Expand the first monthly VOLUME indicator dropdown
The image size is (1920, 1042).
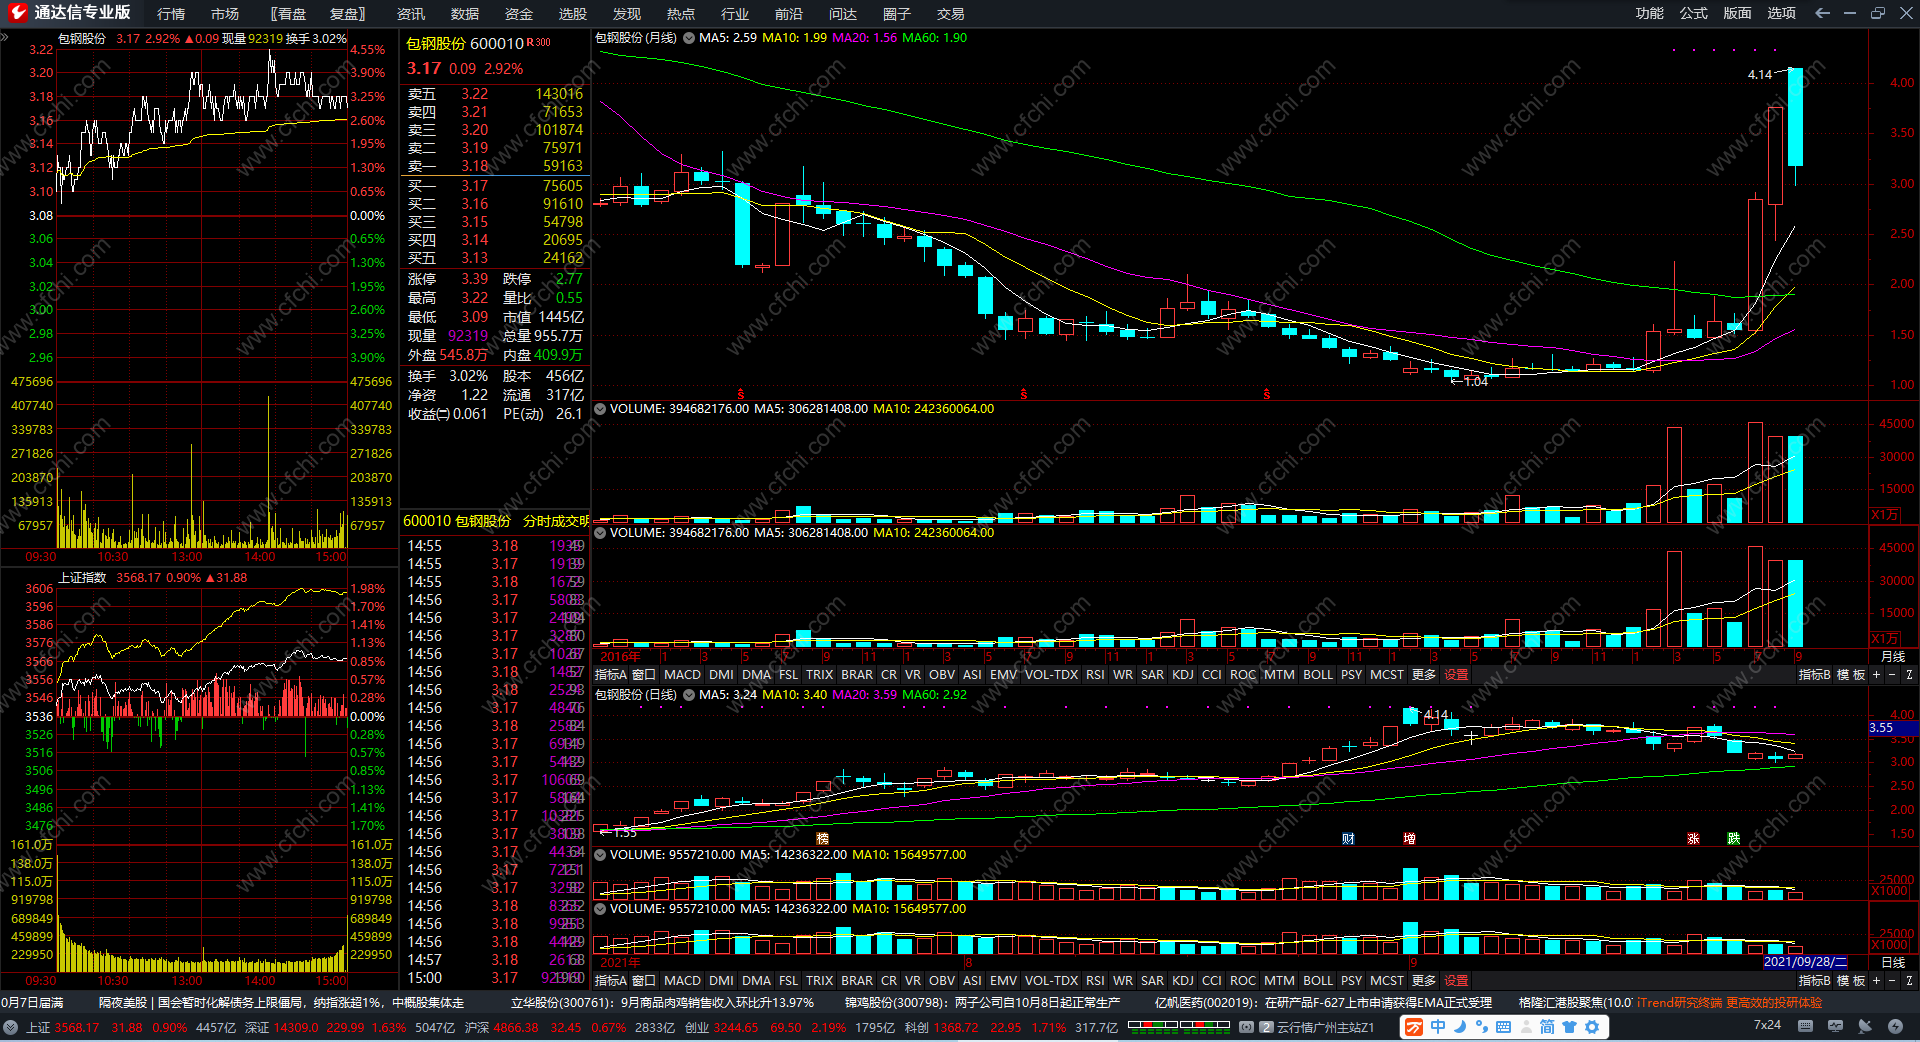click(x=600, y=409)
